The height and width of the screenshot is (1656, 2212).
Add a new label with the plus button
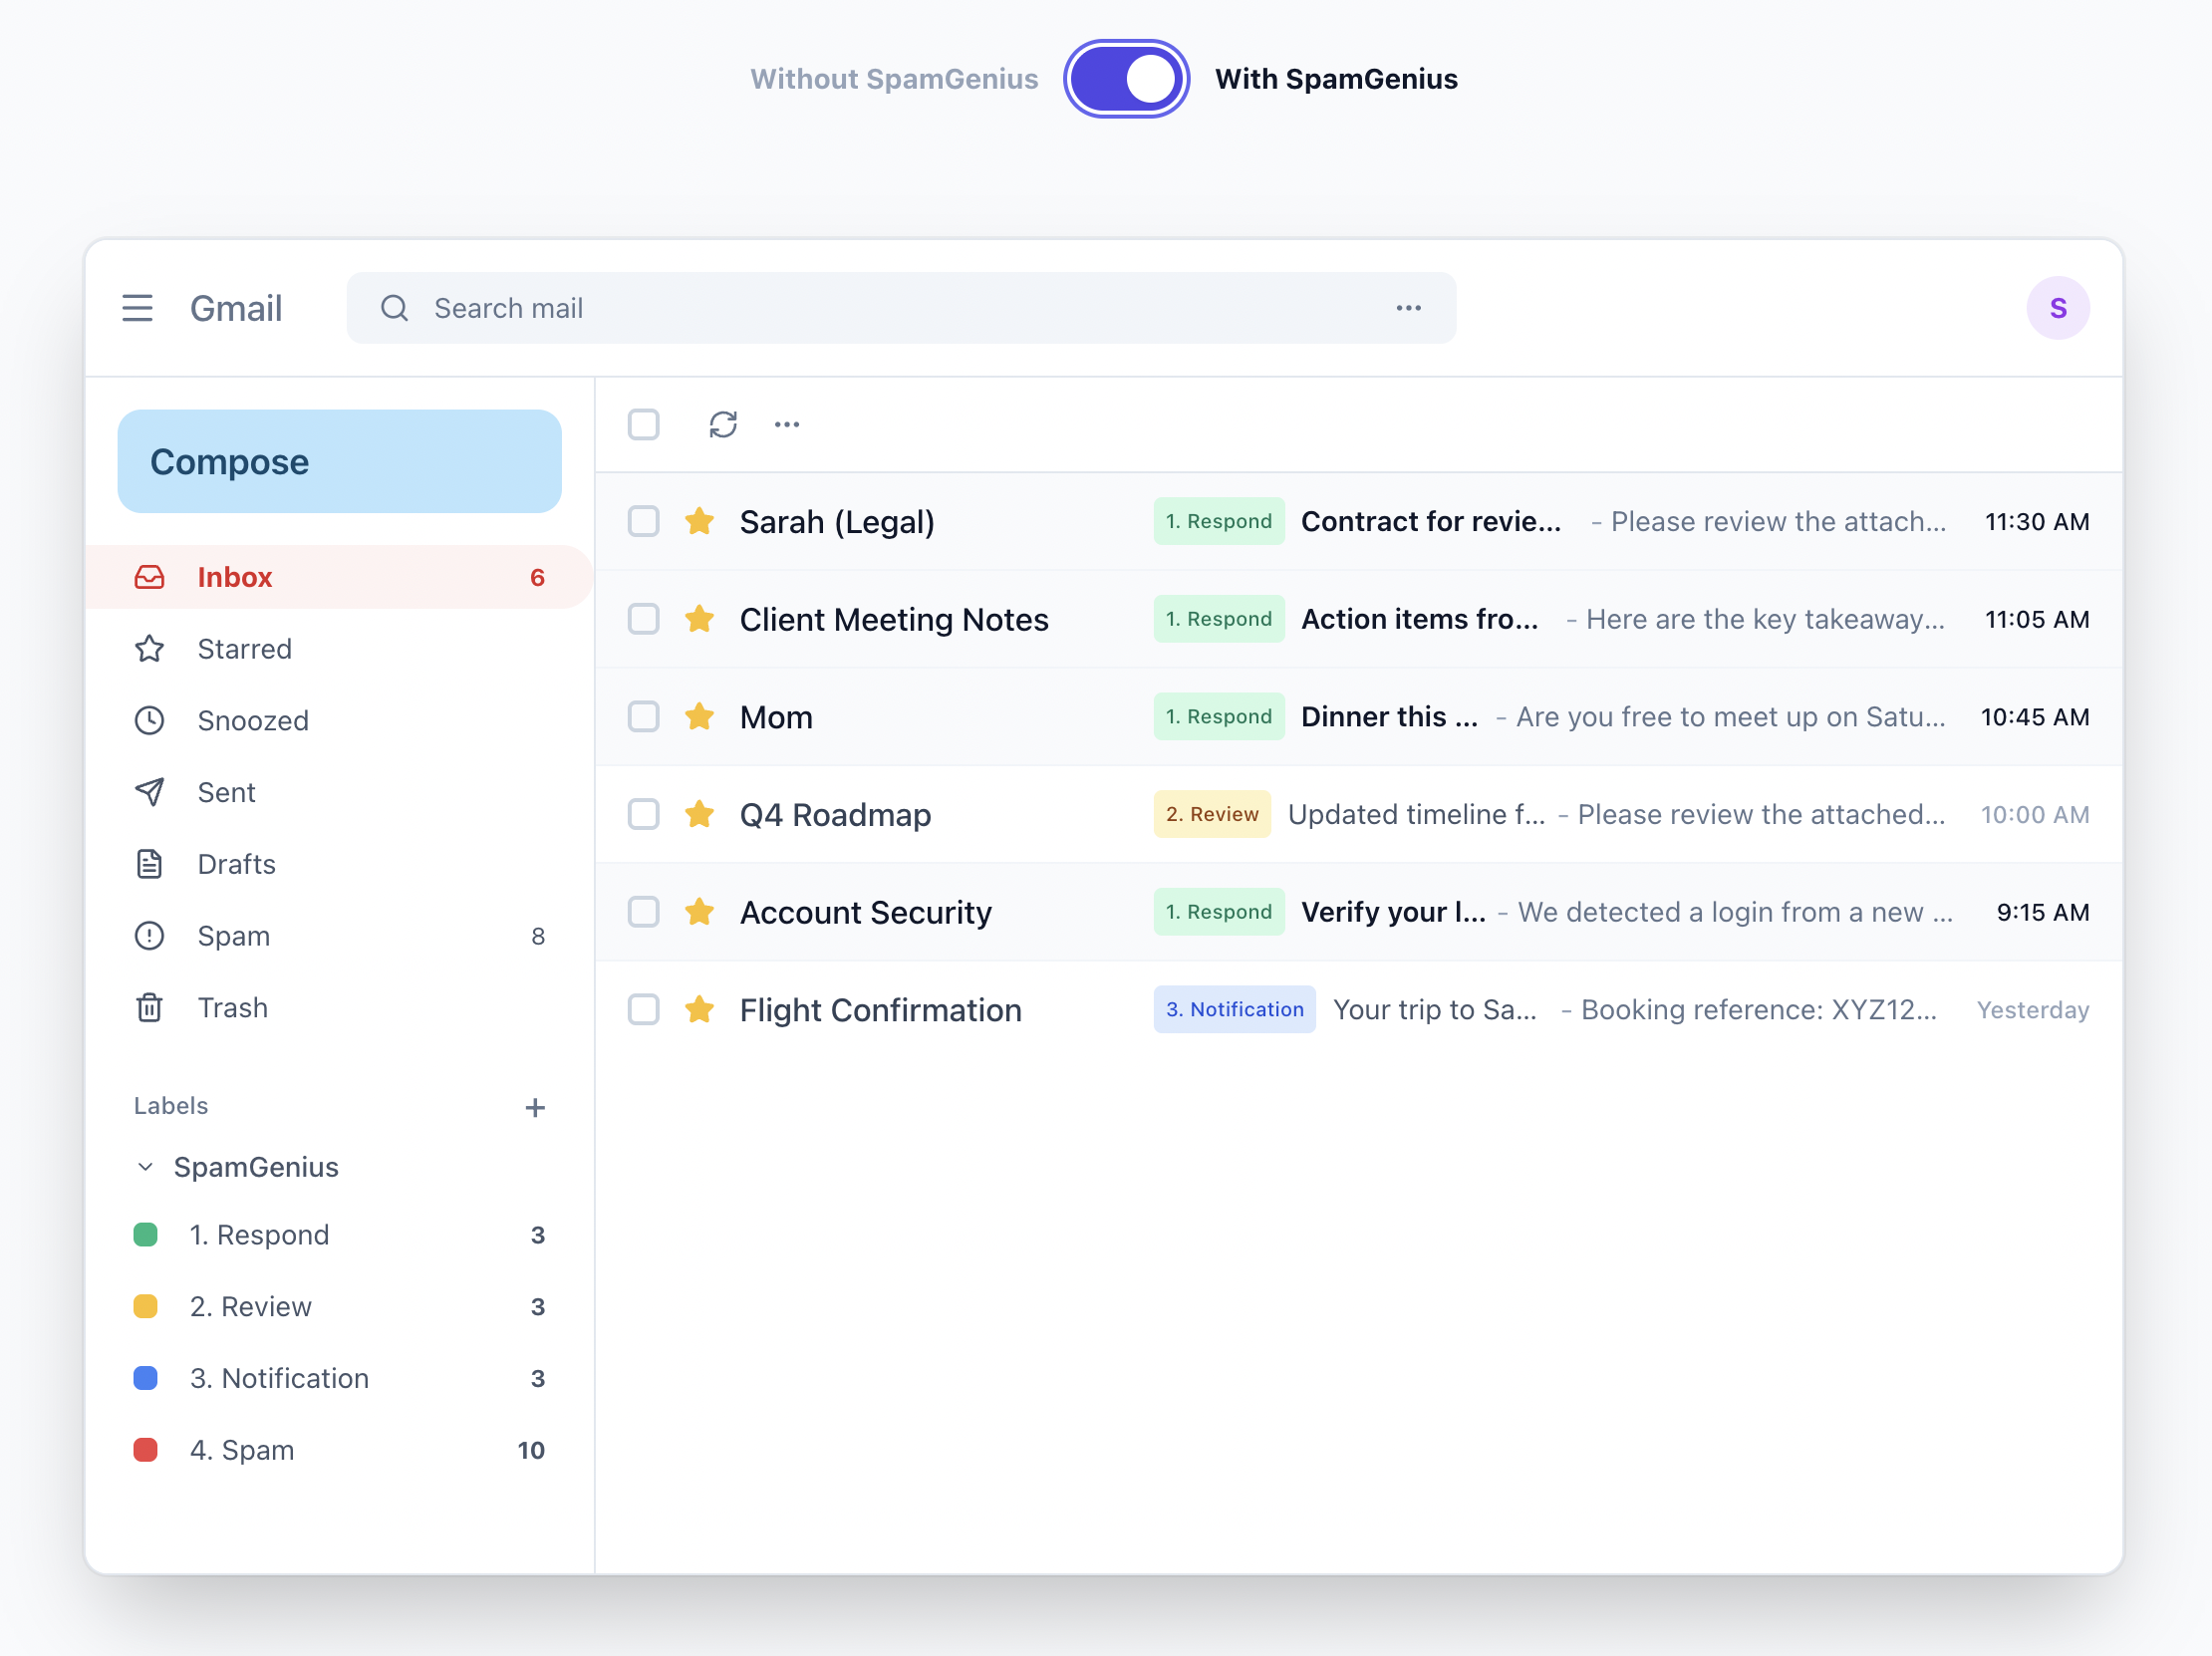coord(536,1107)
